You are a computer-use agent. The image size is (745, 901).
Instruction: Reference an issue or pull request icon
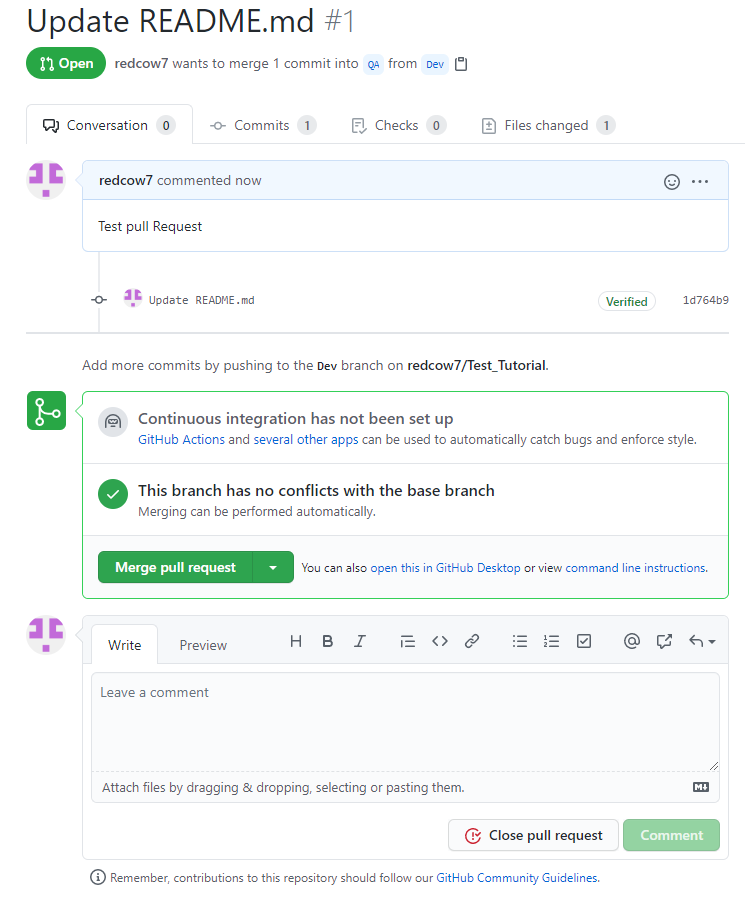[x=664, y=641]
